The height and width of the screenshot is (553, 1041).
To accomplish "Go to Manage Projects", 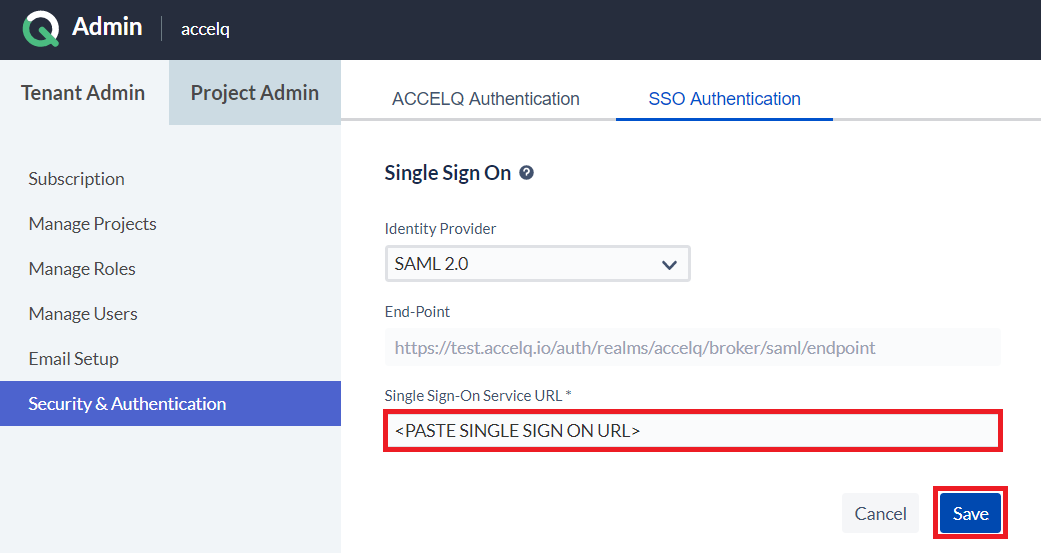I will click(x=92, y=224).
